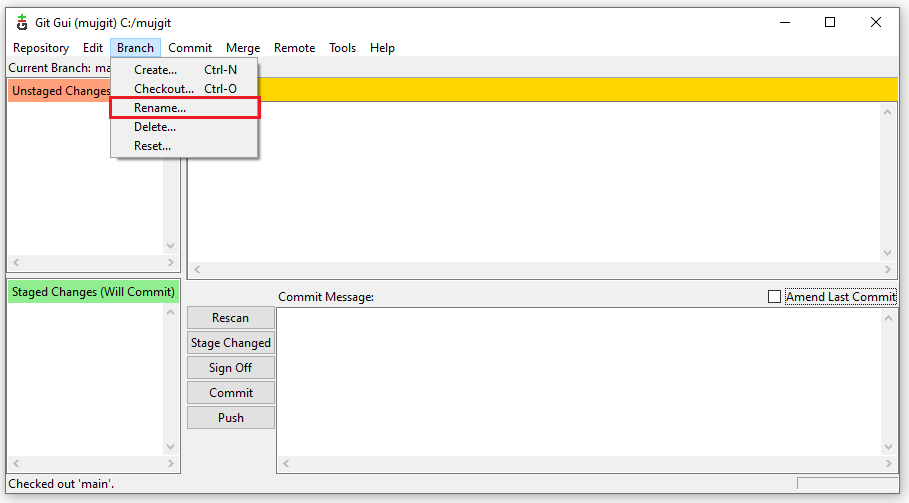
Task: Click the Commit Message label
Action: click(326, 297)
